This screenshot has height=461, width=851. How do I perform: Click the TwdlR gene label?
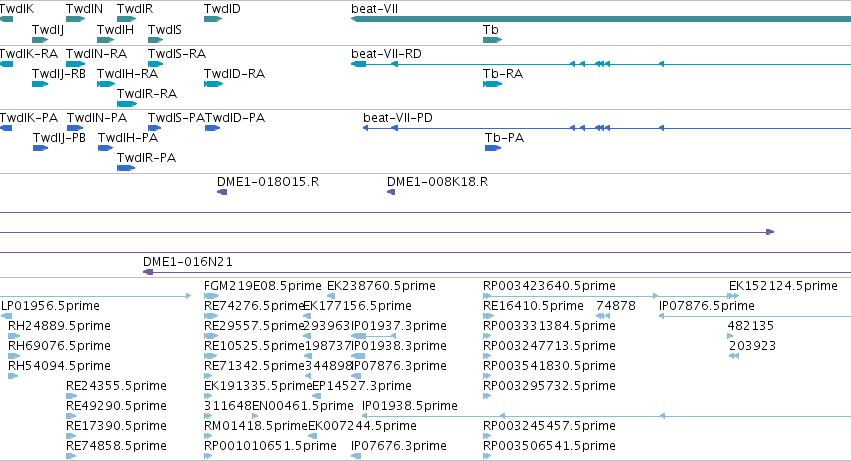135,9
